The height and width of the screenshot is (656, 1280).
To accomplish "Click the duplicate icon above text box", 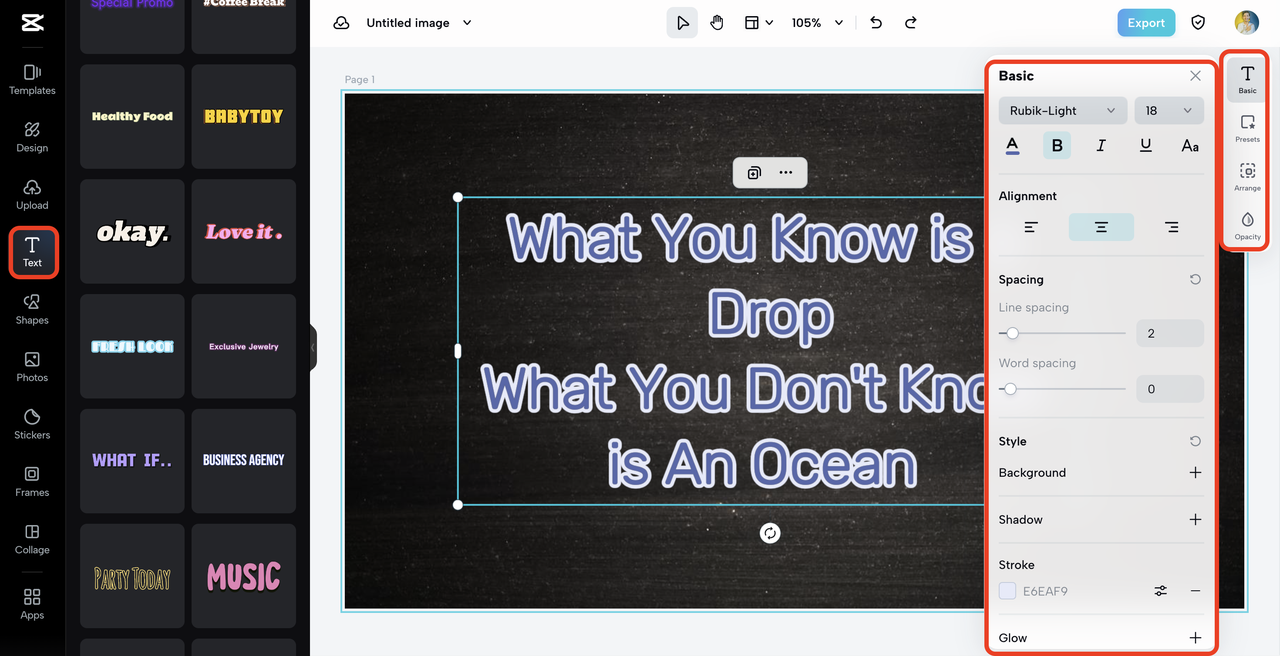I will 754,173.
